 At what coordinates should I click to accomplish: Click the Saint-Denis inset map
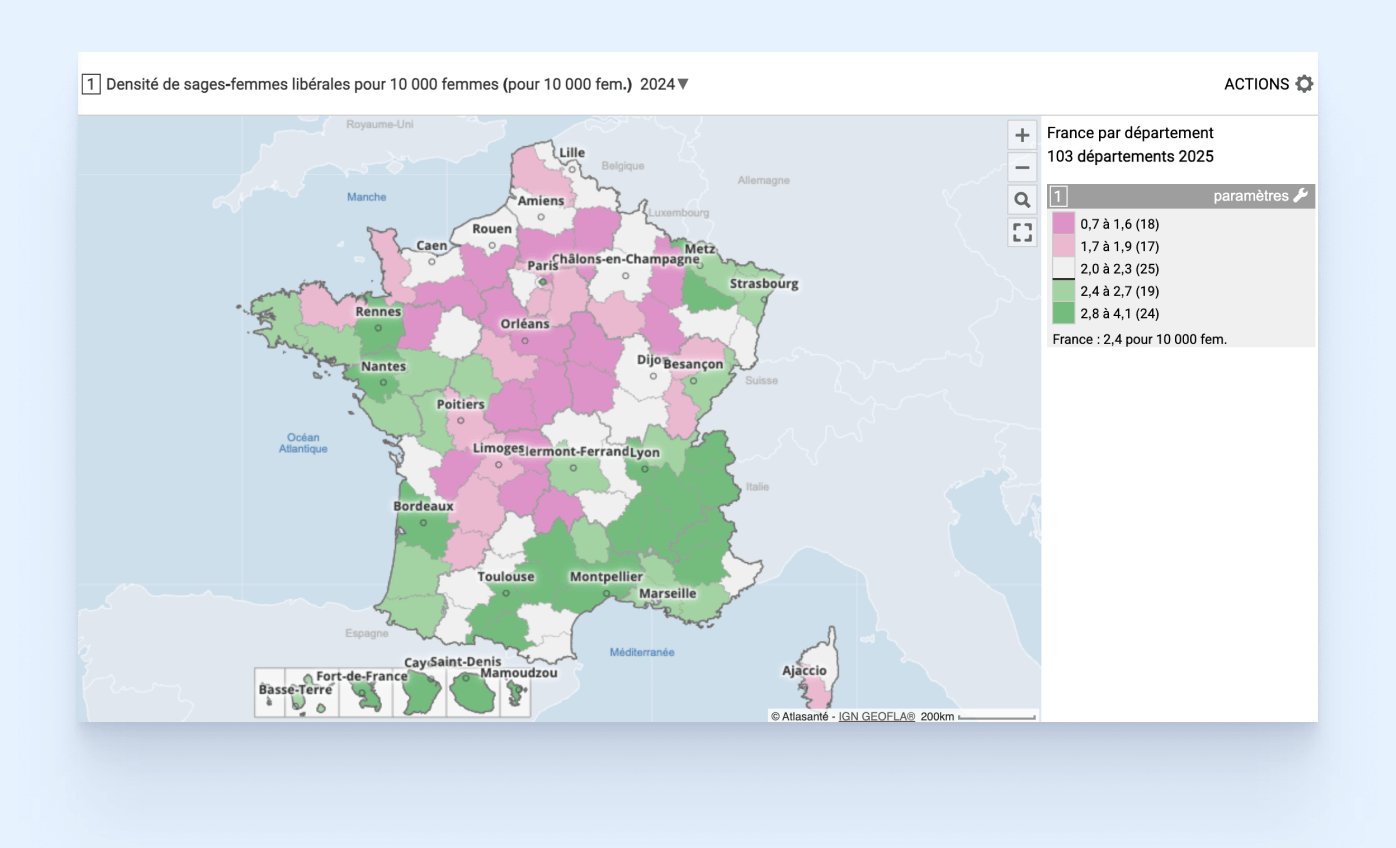pyautogui.click(x=473, y=692)
